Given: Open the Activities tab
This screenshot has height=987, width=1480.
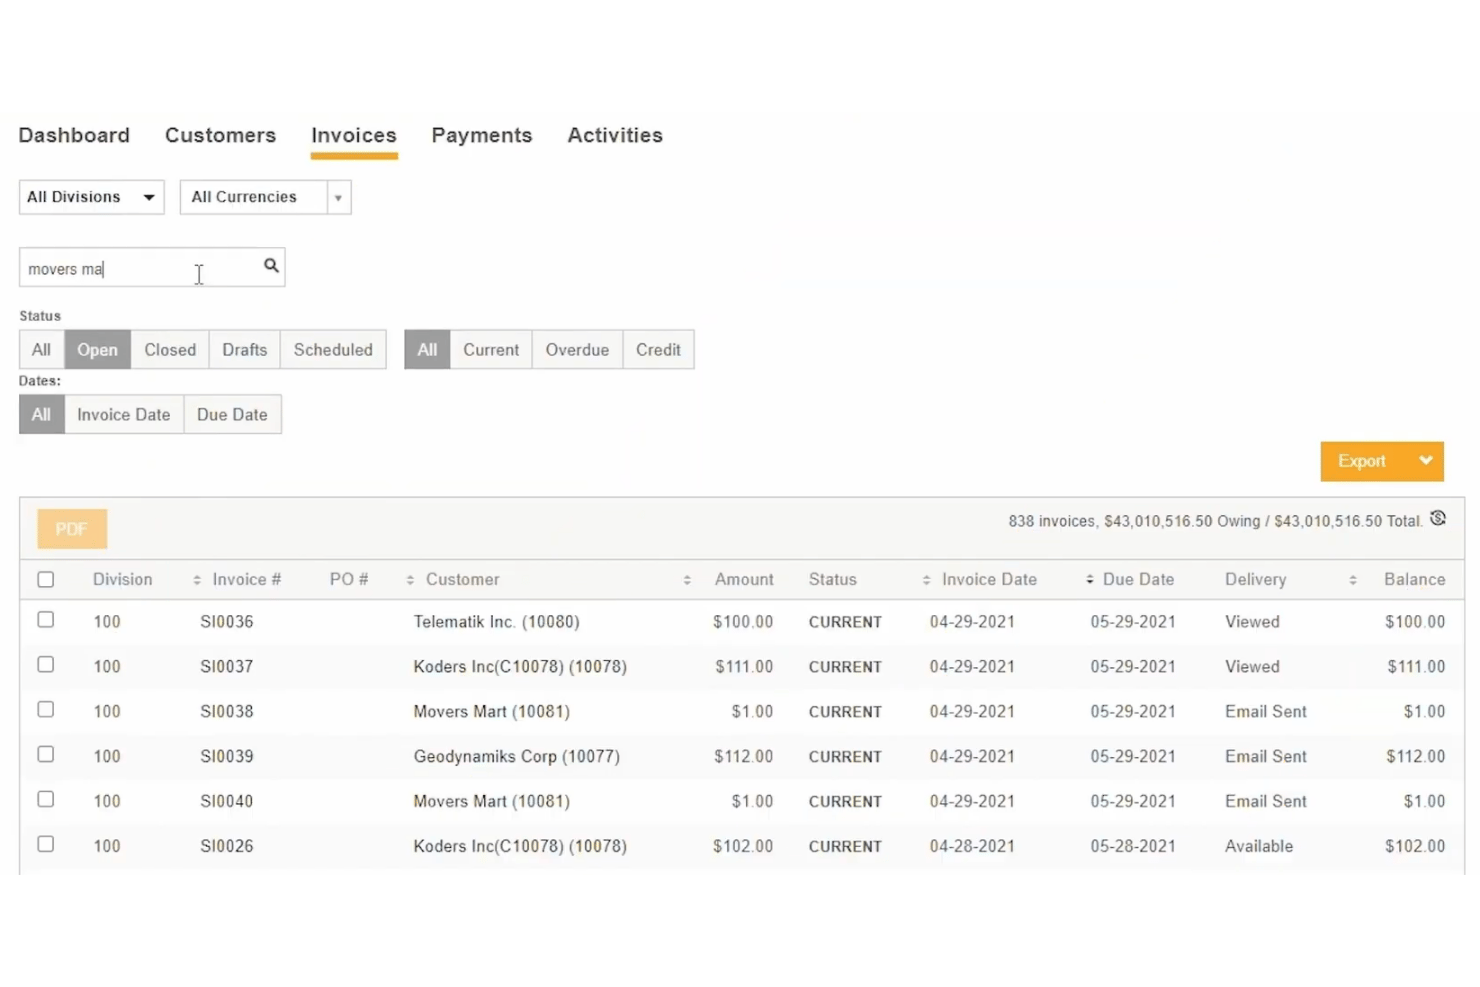Looking at the screenshot, I should pyautogui.click(x=615, y=135).
